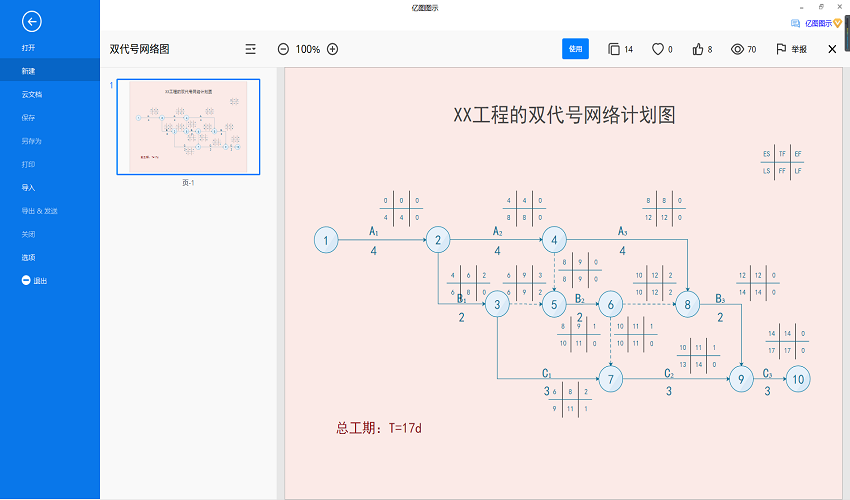850x500 pixels.
Task: Open 云文档 in the sidebar
Action: click(x=32, y=95)
